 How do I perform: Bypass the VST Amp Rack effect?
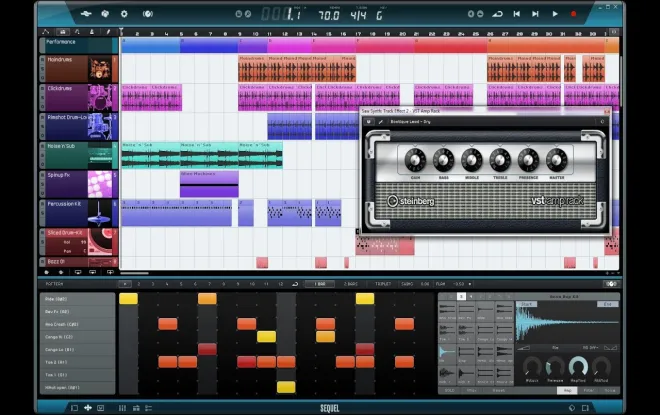click(x=368, y=122)
